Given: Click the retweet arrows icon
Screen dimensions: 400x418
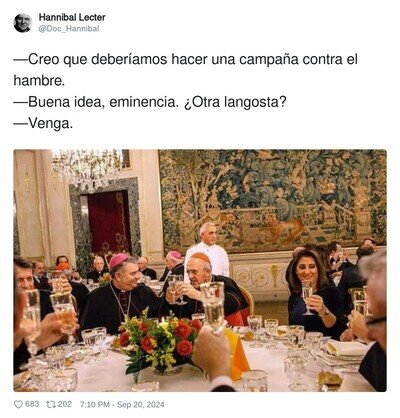Looking at the screenshot, I should pyautogui.click(x=51, y=404).
